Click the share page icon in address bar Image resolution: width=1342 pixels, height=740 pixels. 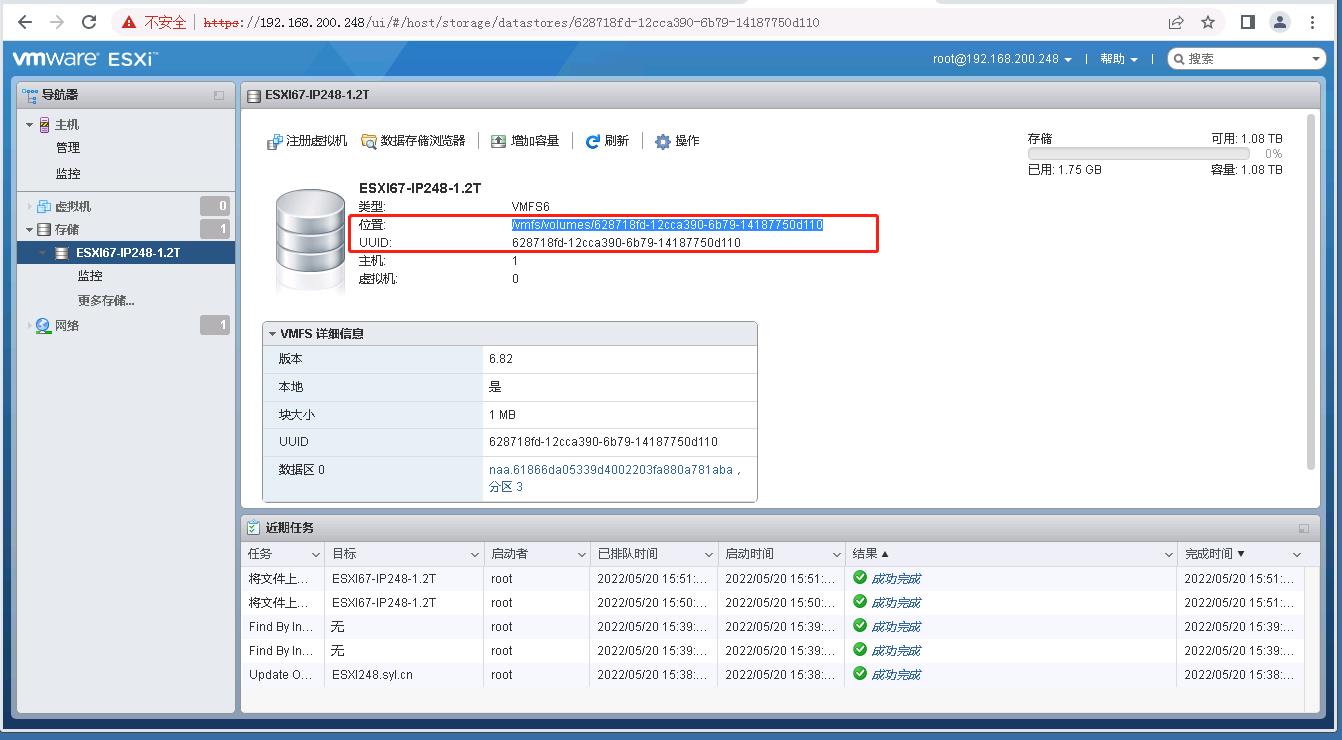[x=1176, y=22]
